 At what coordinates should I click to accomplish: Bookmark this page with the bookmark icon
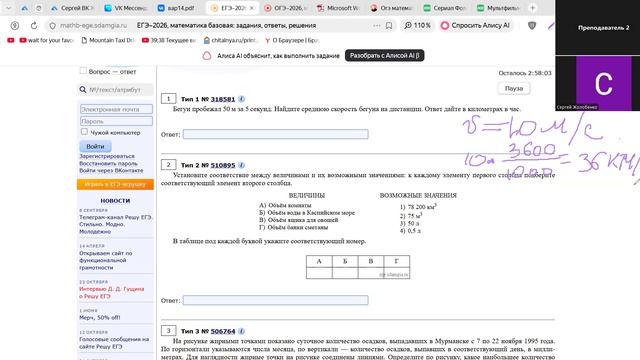[x=389, y=25]
